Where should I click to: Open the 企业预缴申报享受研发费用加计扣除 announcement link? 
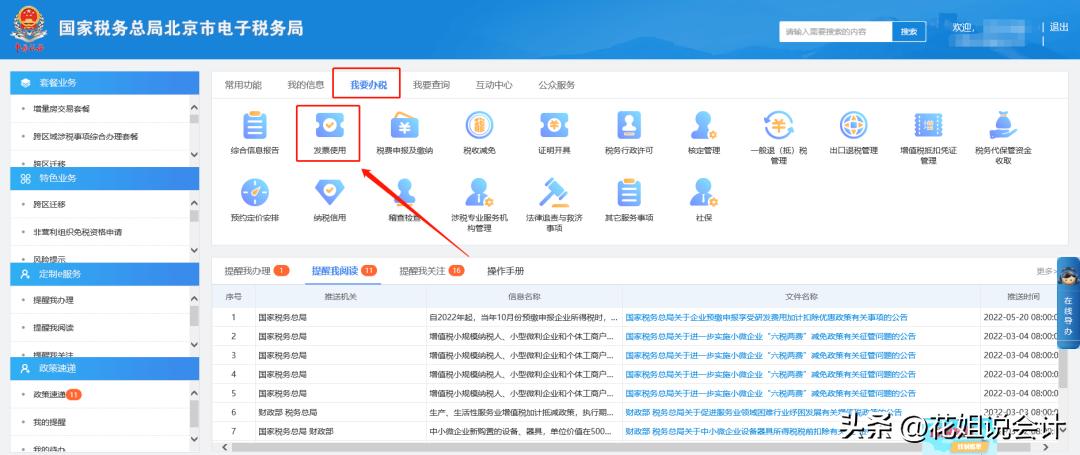[766, 317]
